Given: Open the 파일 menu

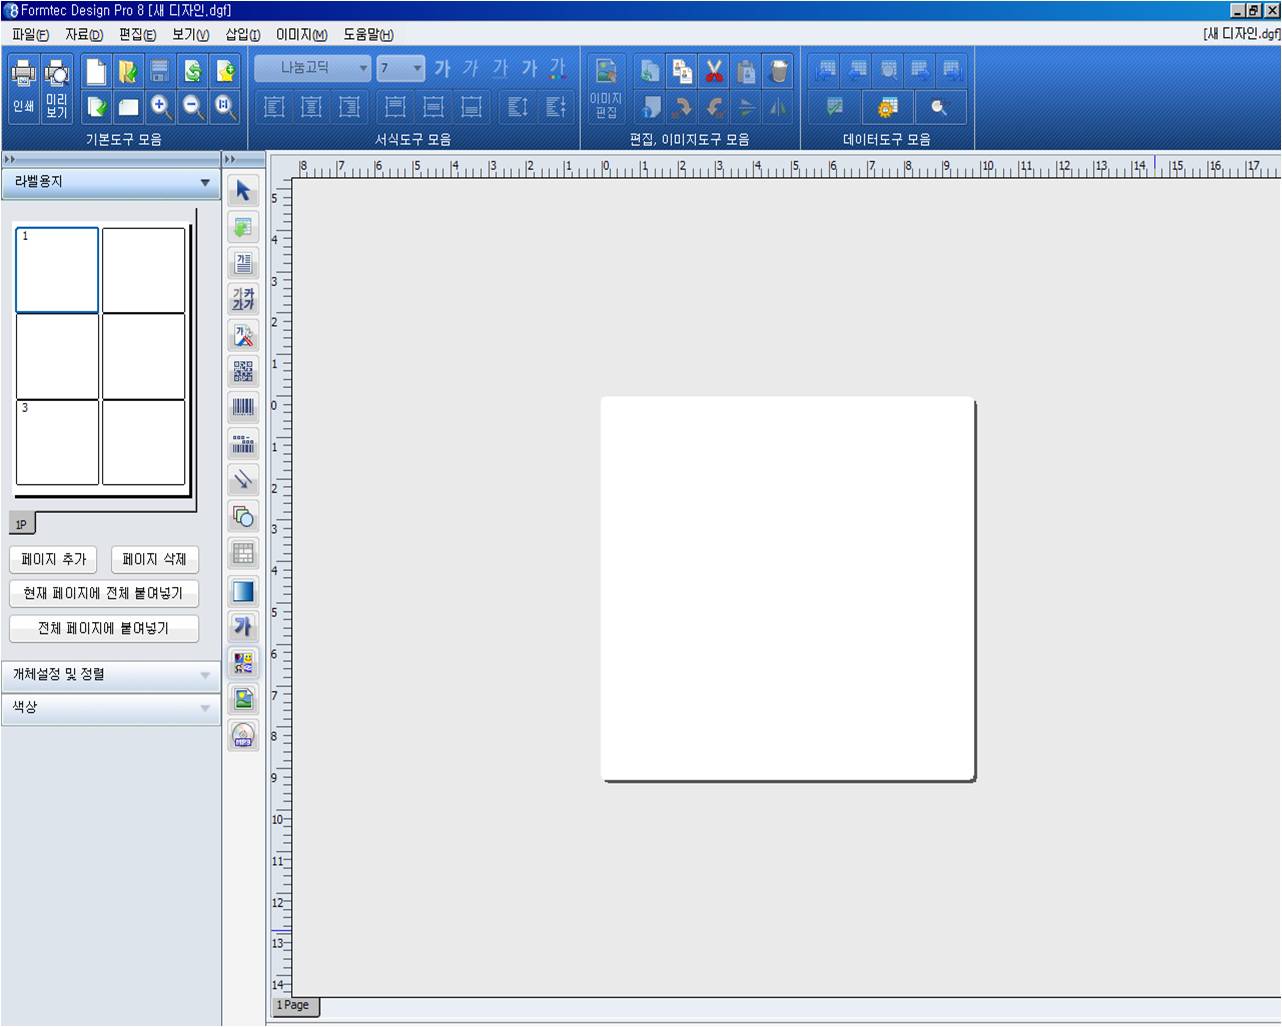Looking at the screenshot, I should click(x=30, y=34).
